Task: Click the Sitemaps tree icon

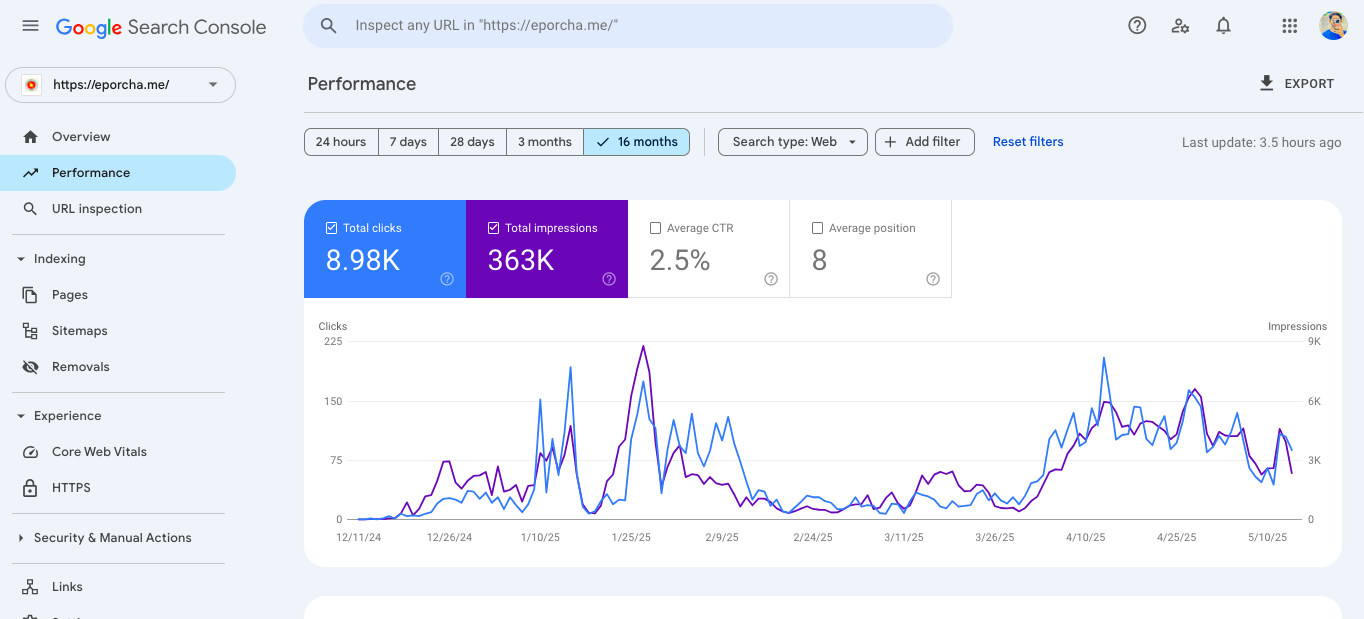Action: 31,331
